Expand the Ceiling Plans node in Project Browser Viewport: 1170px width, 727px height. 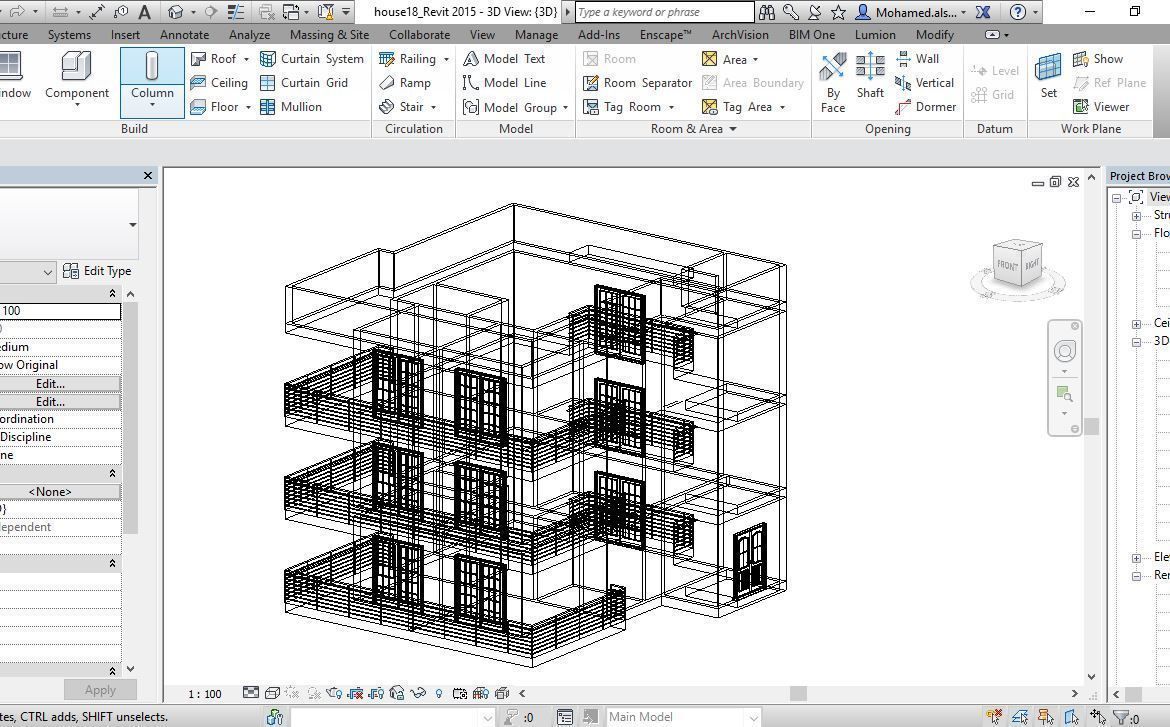point(1136,324)
